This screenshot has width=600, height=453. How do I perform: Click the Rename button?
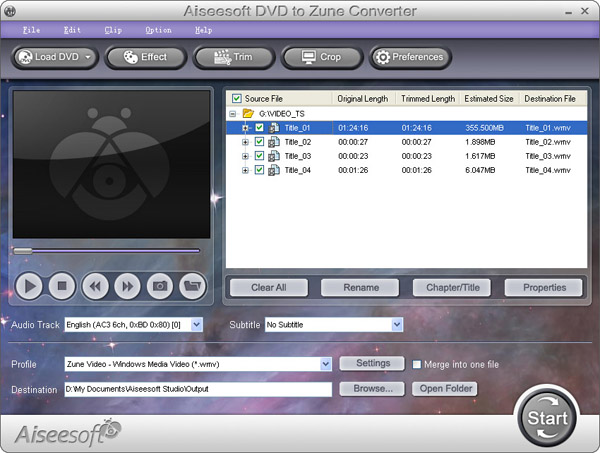[360, 287]
